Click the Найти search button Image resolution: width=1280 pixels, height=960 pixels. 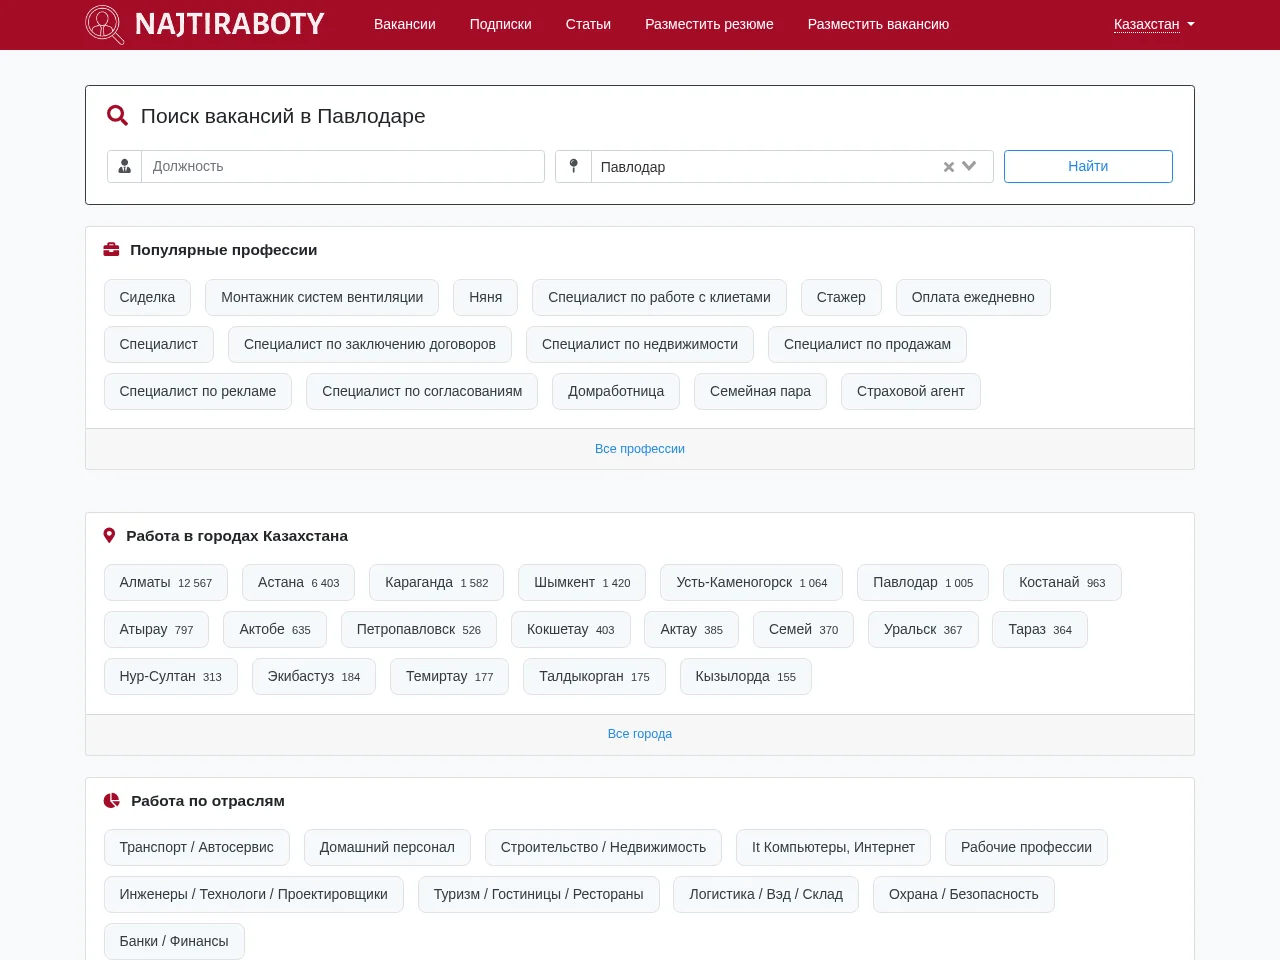pyautogui.click(x=1088, y=166)
